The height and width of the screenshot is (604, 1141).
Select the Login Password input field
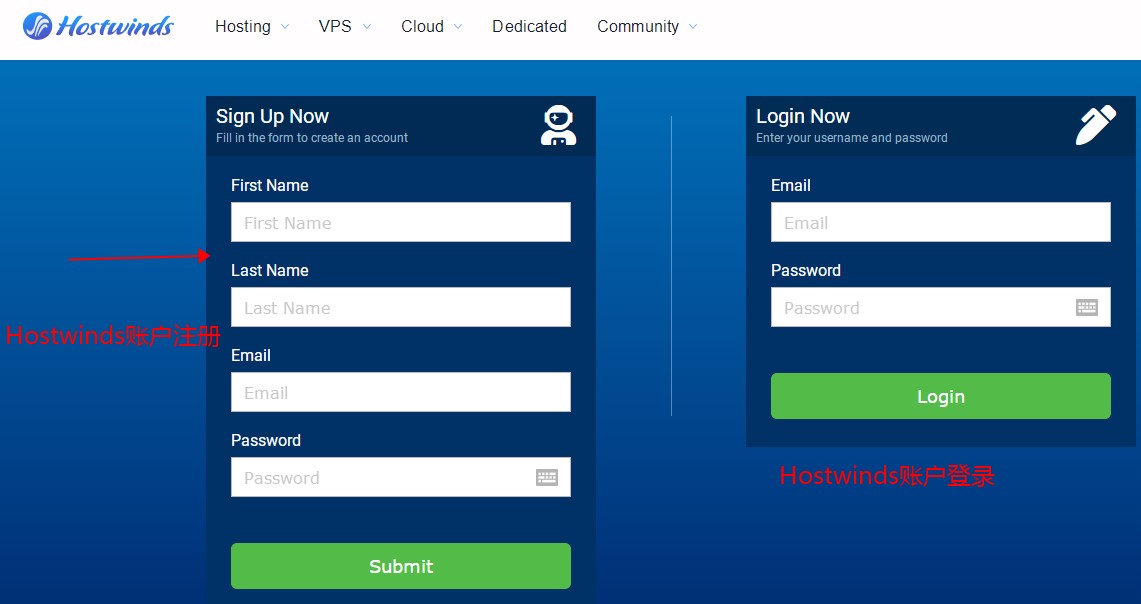920,307
